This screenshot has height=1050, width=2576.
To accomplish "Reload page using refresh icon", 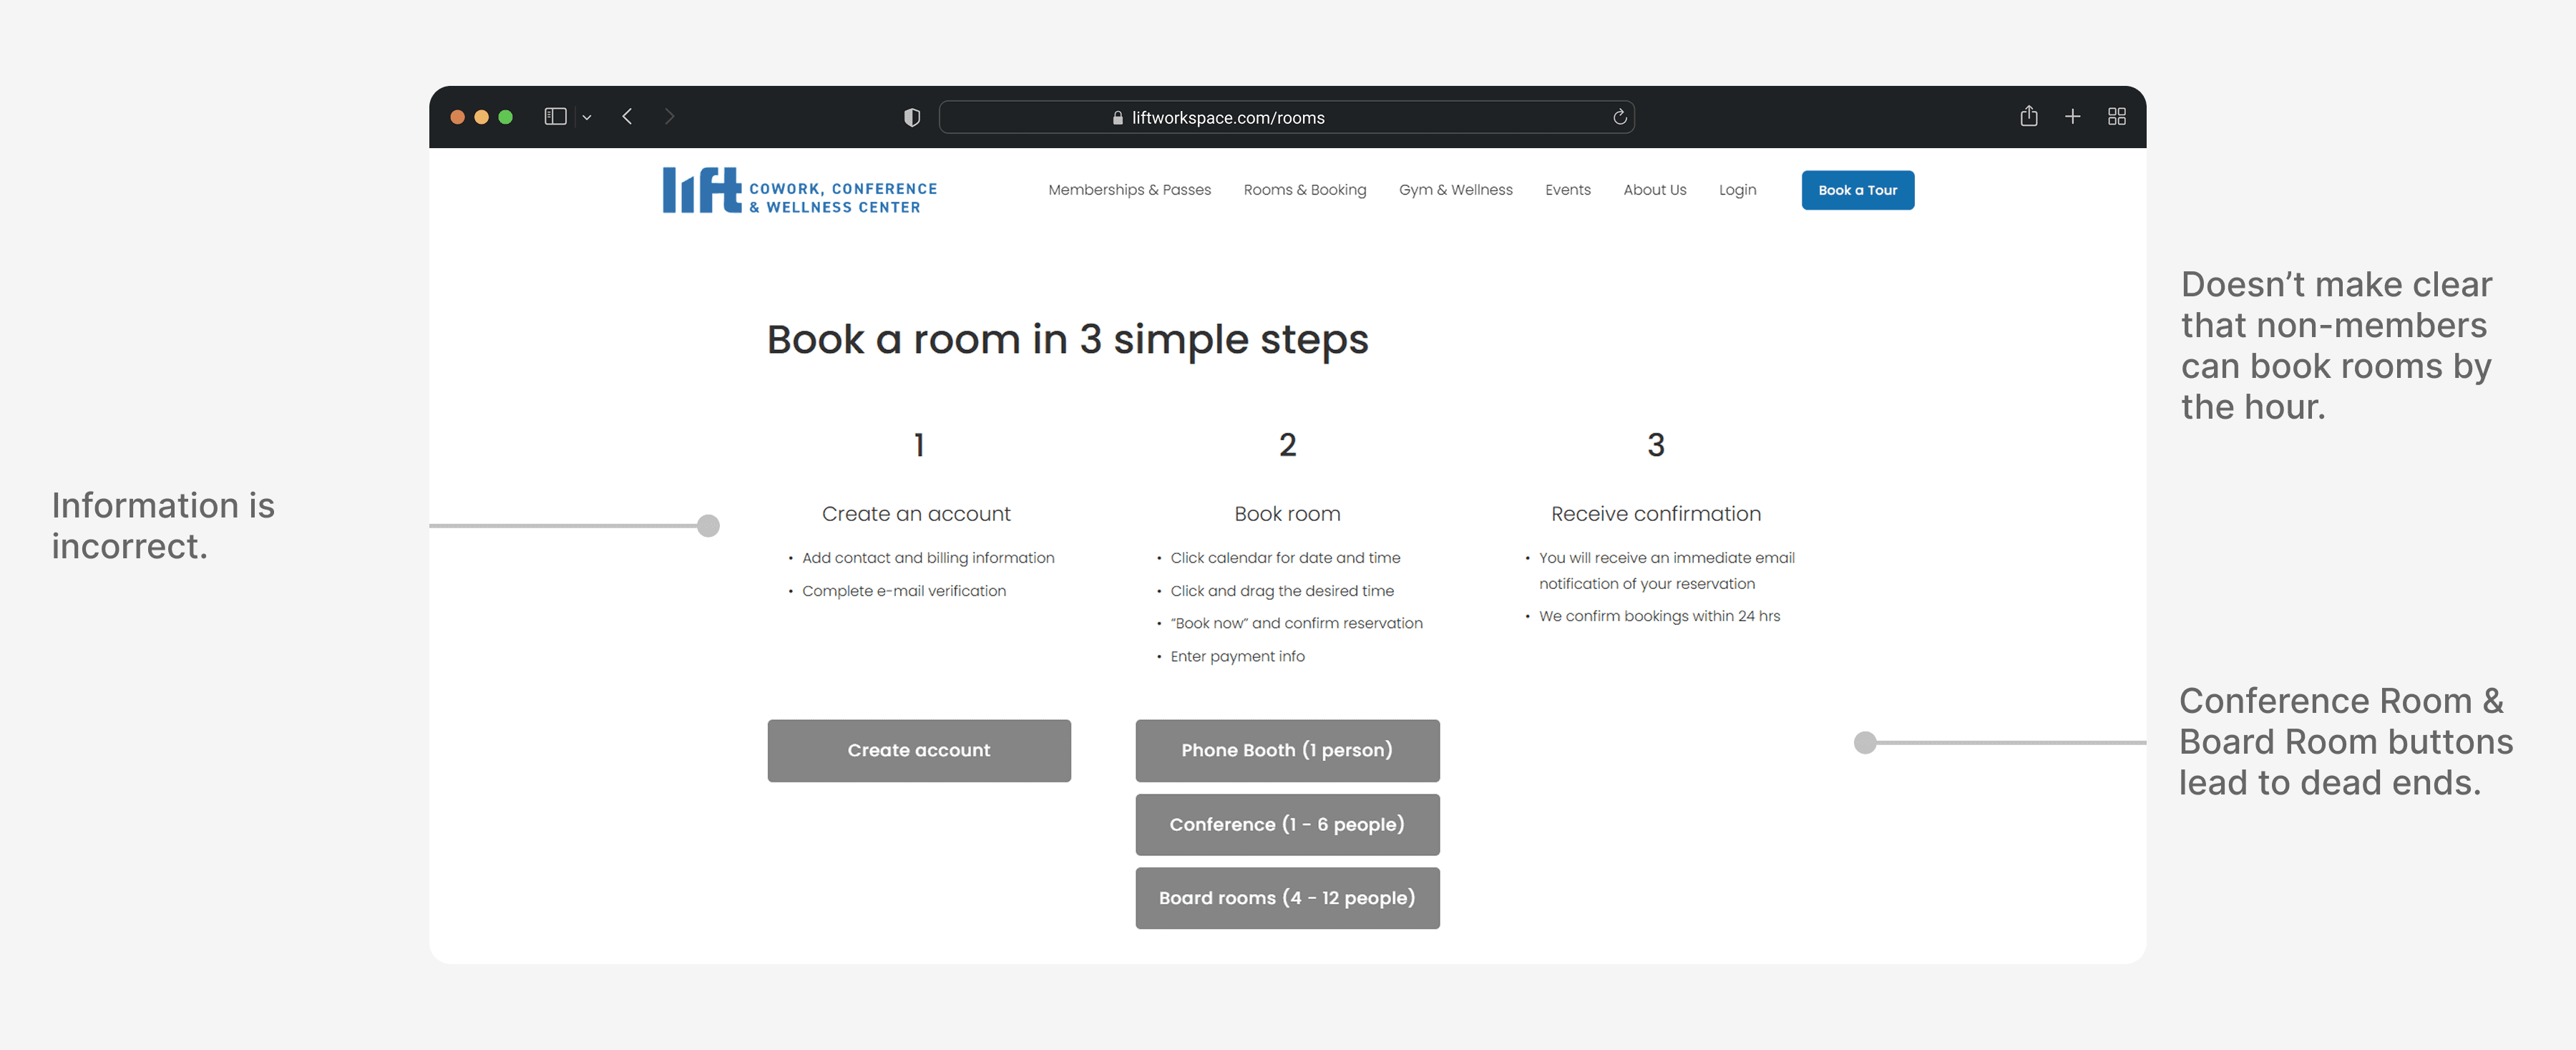I will coord(1619,118).
